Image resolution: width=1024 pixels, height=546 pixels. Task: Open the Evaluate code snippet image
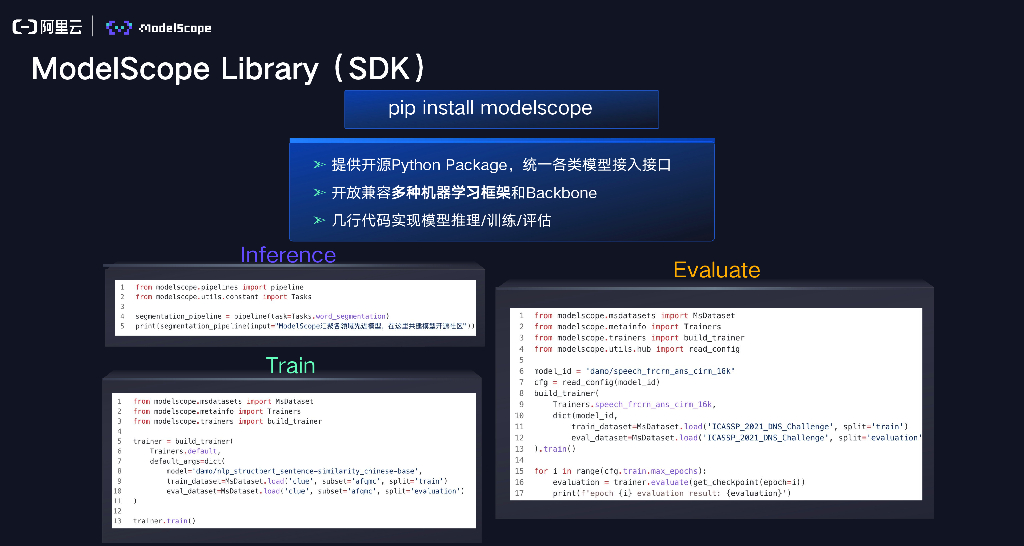716,404
